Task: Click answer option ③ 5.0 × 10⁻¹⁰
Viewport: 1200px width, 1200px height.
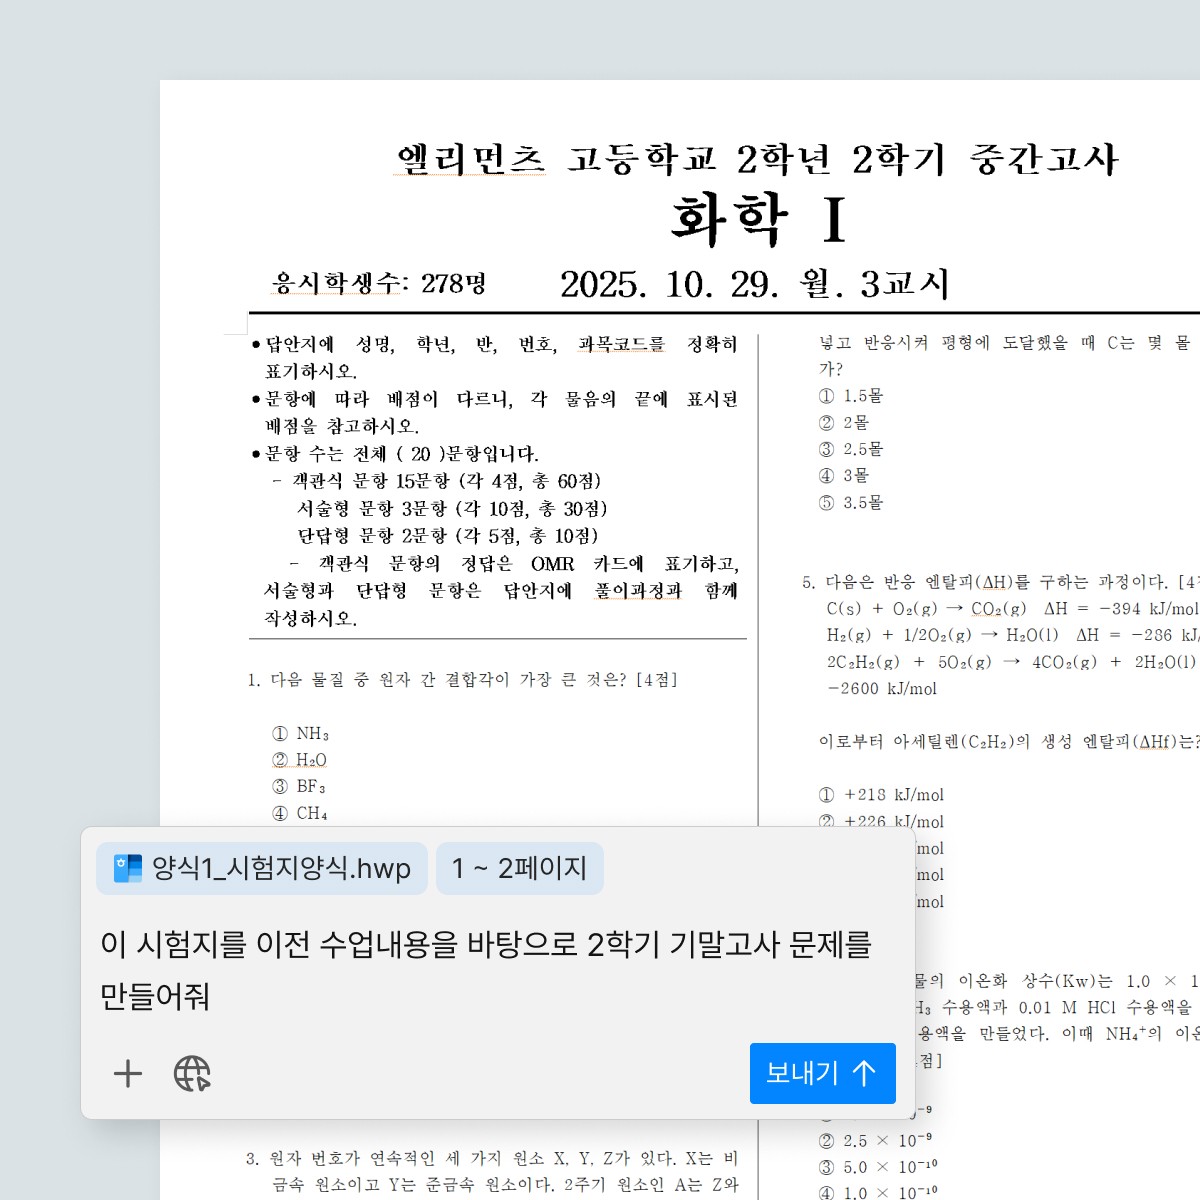Action: pos(878,1167)
